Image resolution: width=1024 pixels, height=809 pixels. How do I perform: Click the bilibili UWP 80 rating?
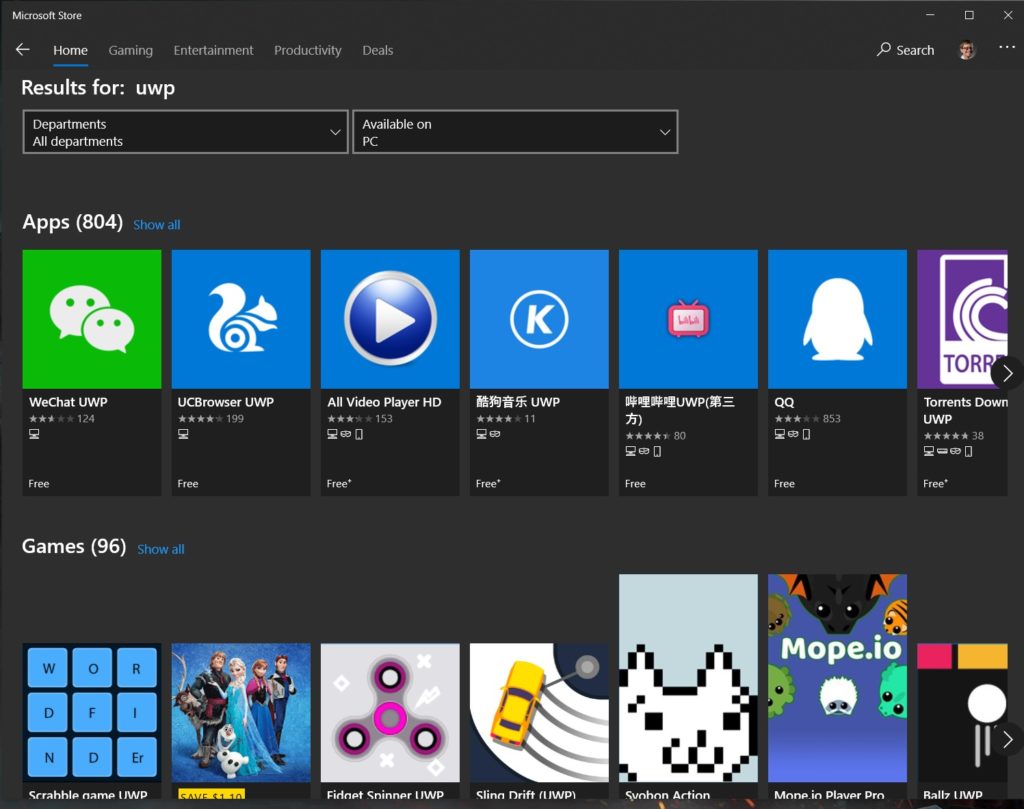point(656,436)
